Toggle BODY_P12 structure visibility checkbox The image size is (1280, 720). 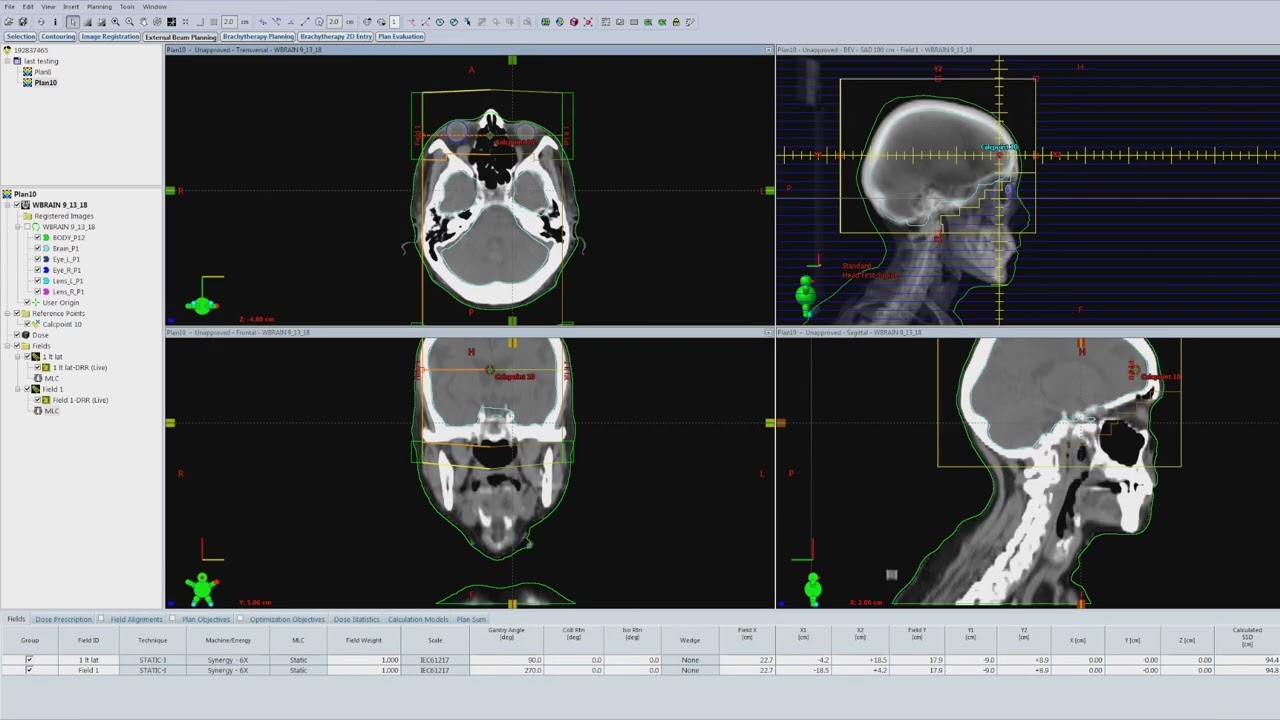pos(37,238)
